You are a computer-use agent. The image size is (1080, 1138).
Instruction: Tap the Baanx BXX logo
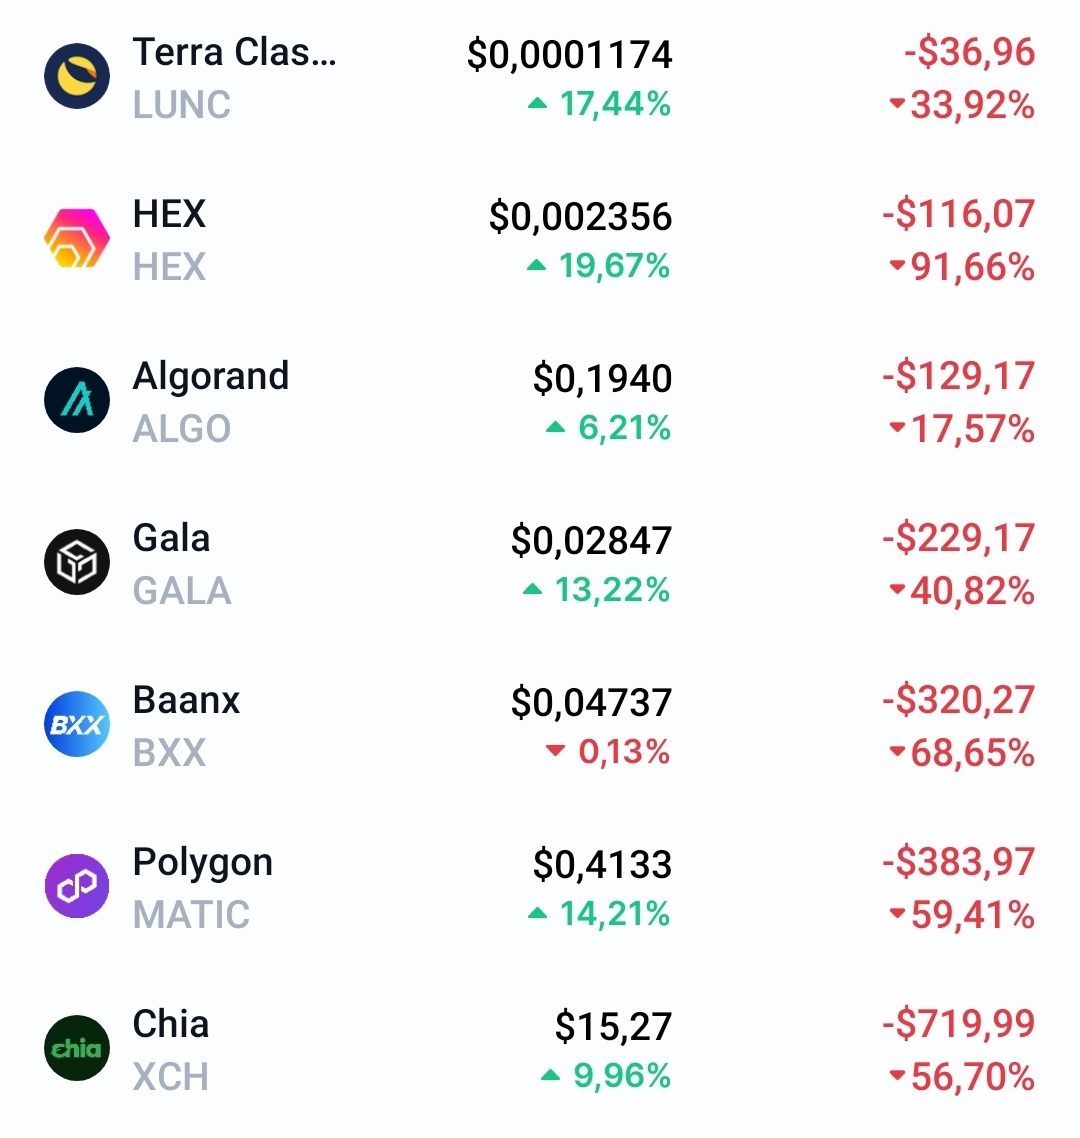(x=77, y=725)
